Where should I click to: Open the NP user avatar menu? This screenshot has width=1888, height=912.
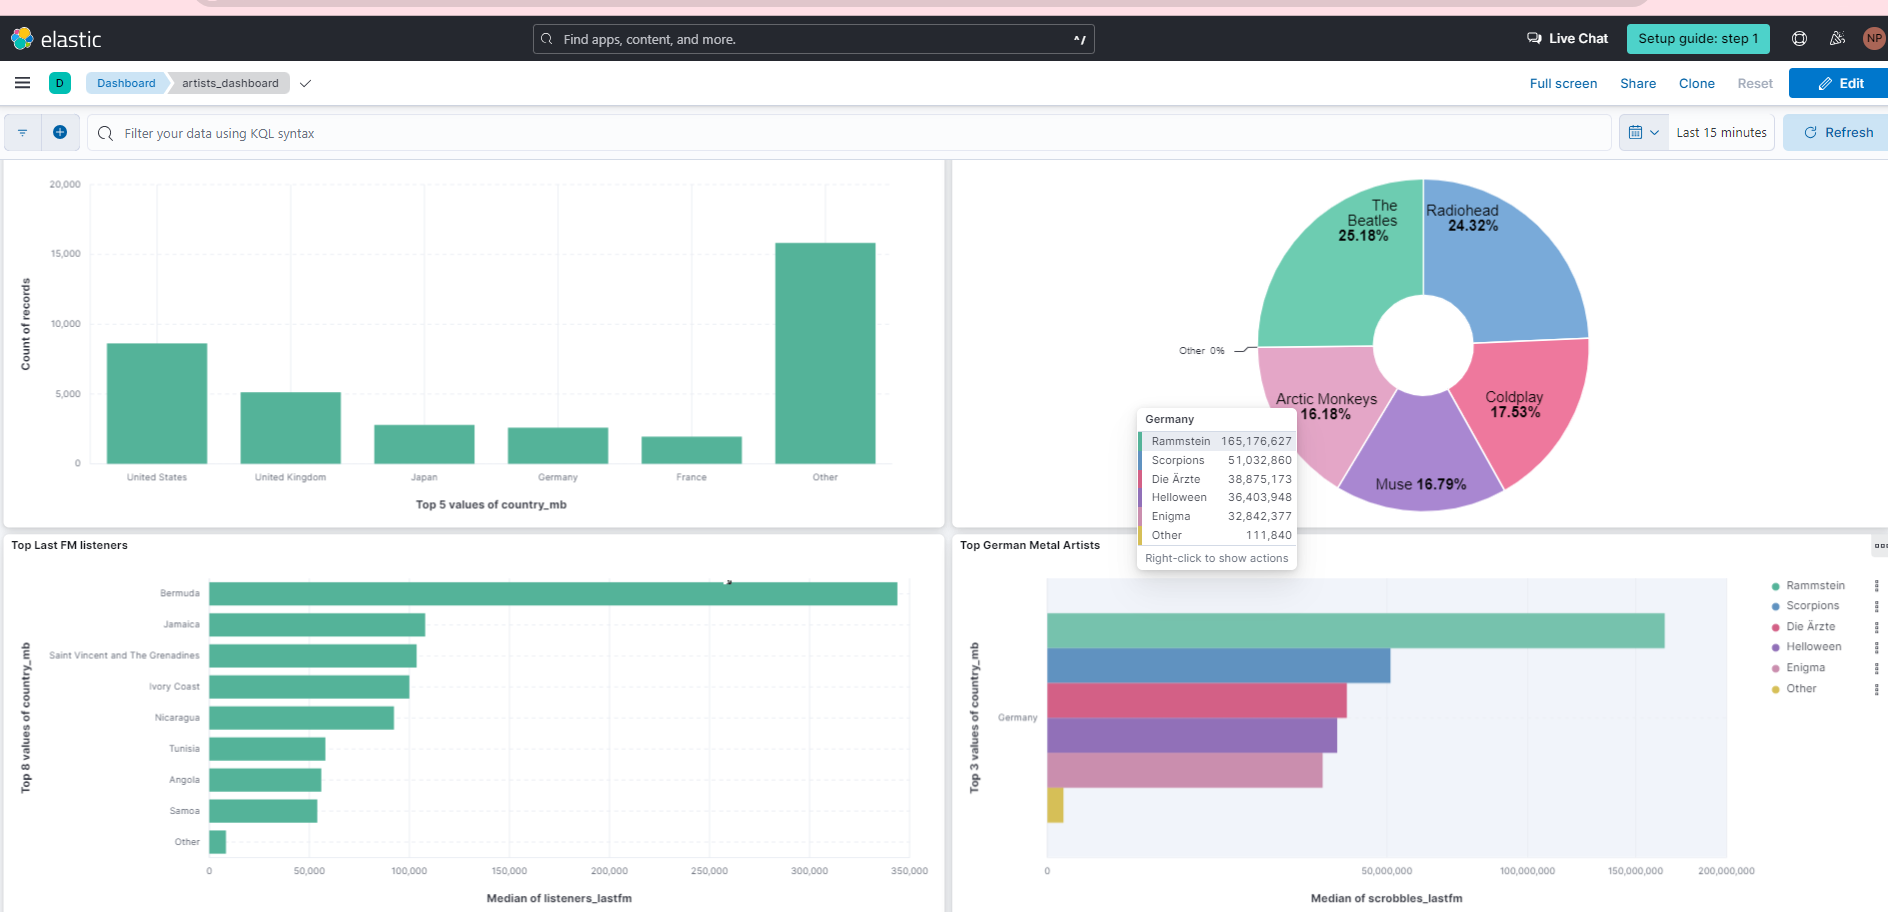coord(1873,39)
